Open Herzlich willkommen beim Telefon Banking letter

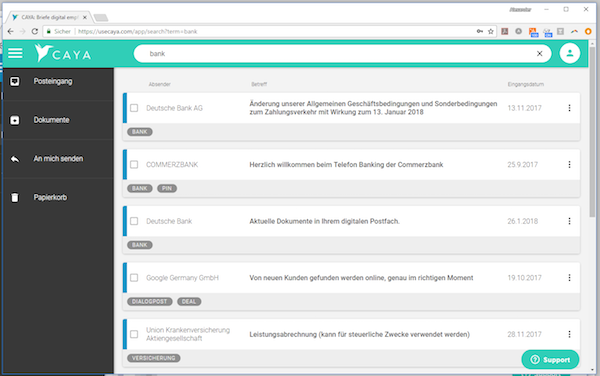(346, 164)
